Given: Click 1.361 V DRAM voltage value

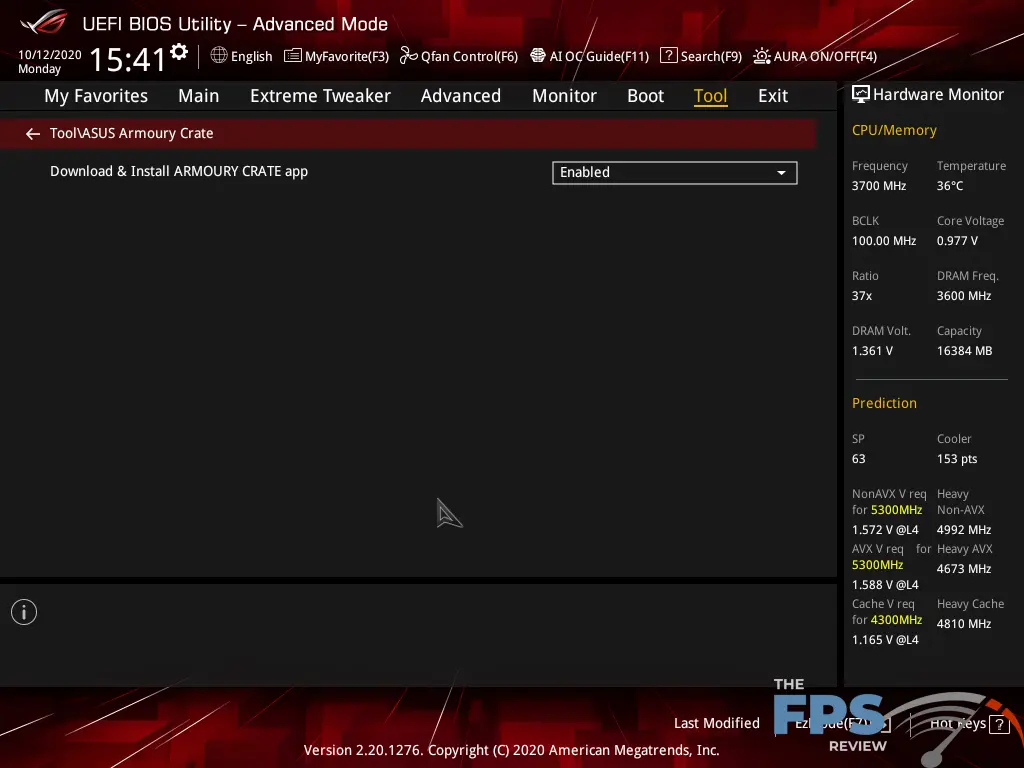Looking at the screenshot, I should click(x=872, y=351).
